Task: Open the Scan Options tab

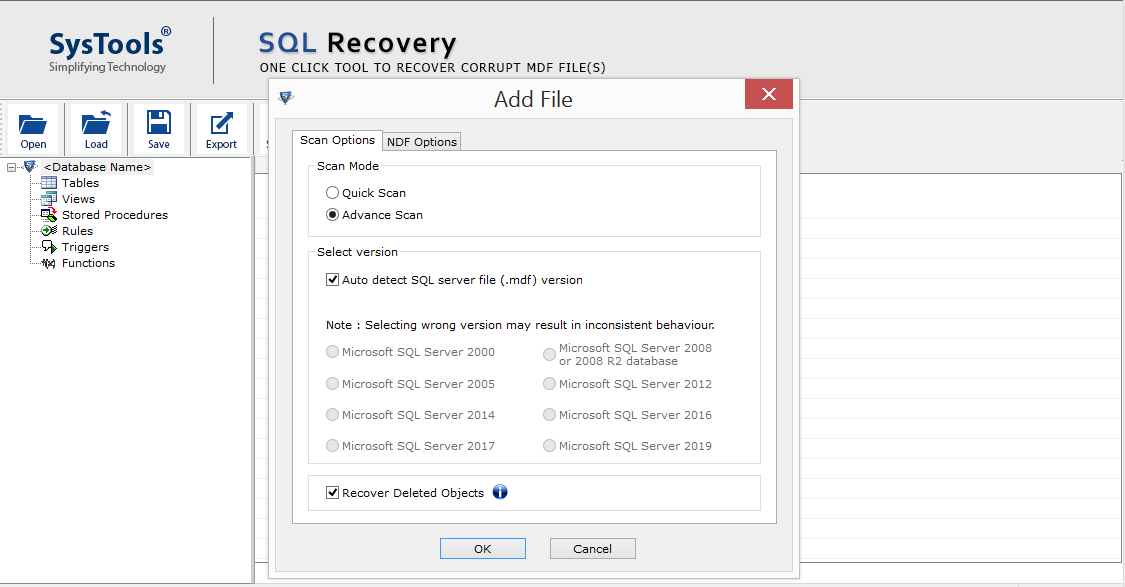Action: click(338, 140)
